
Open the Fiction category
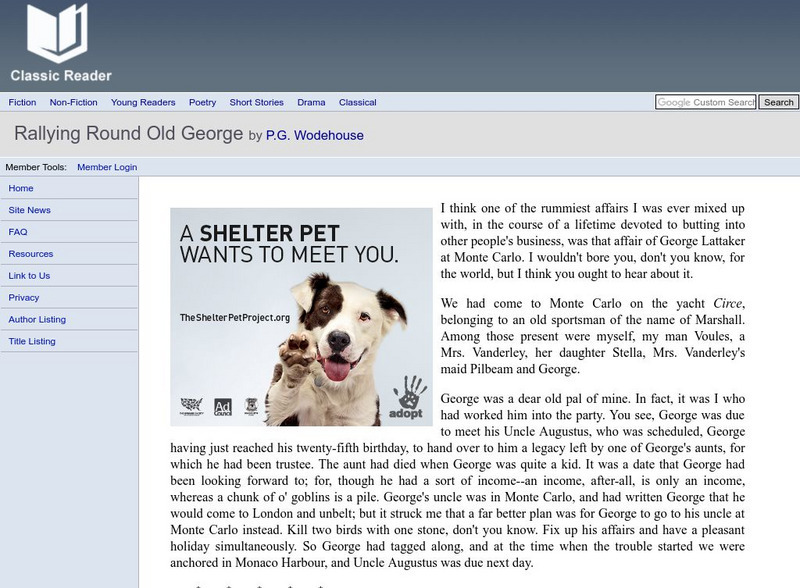pos(21,102)
